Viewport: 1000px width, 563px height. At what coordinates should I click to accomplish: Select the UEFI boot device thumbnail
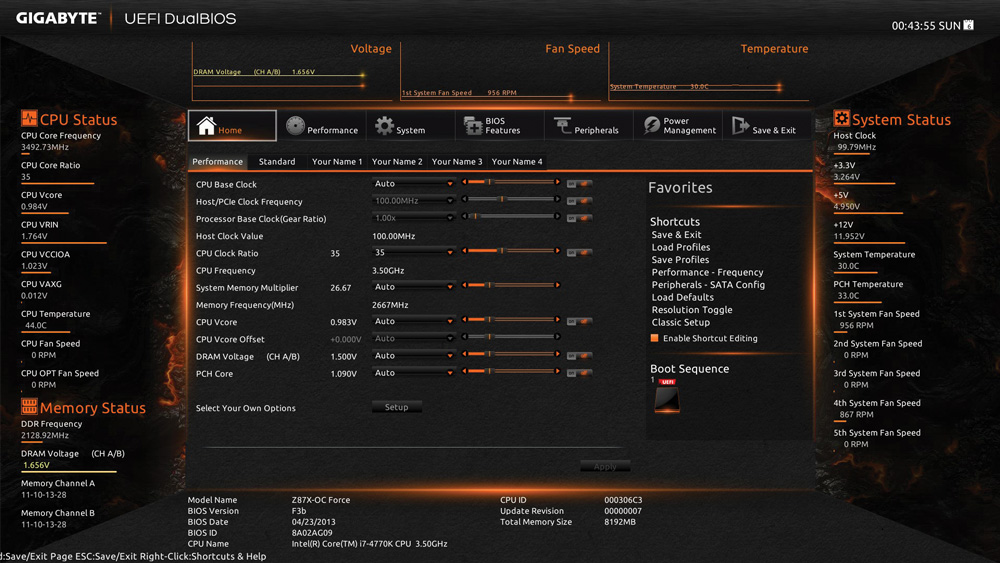666,398
